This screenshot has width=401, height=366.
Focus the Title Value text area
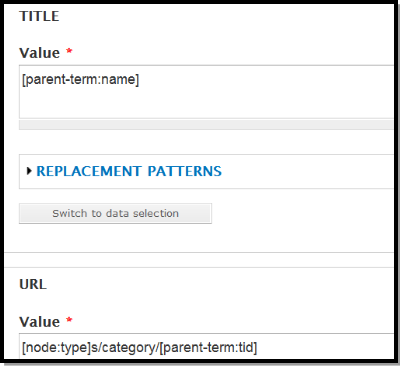pos(207,92)
